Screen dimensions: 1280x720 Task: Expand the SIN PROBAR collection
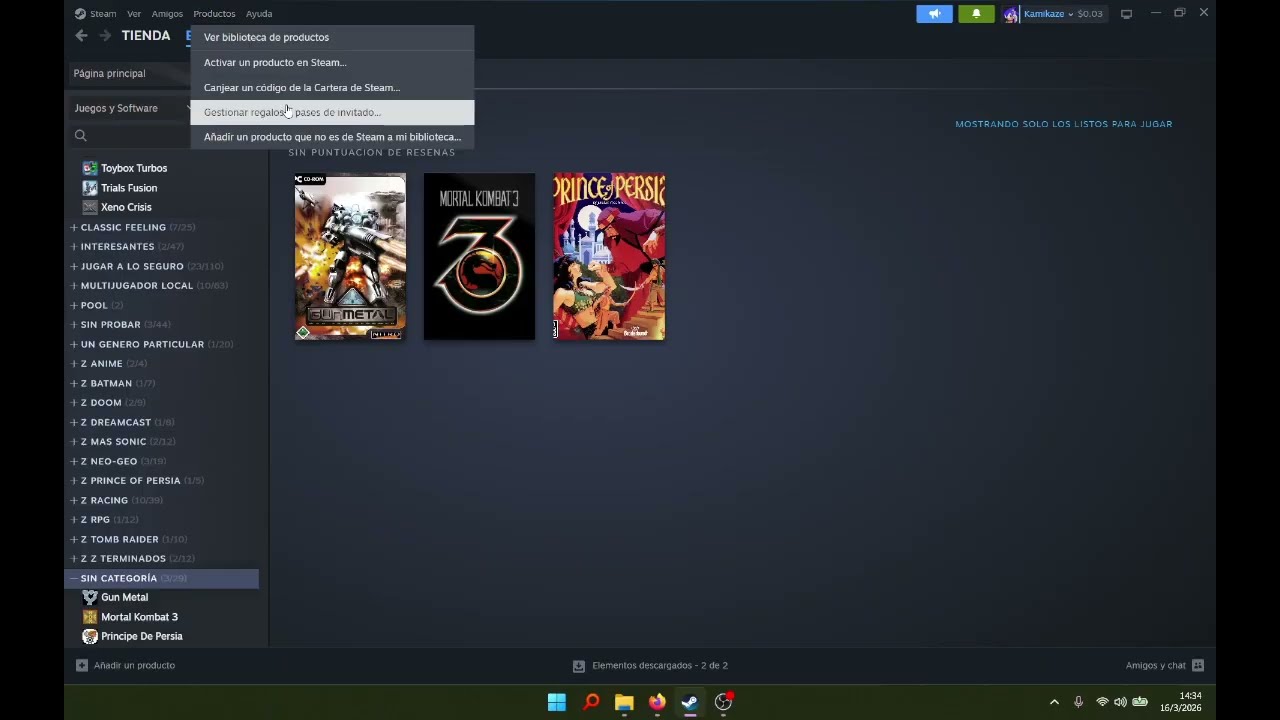pyautogui.click(x=73, y=324)
